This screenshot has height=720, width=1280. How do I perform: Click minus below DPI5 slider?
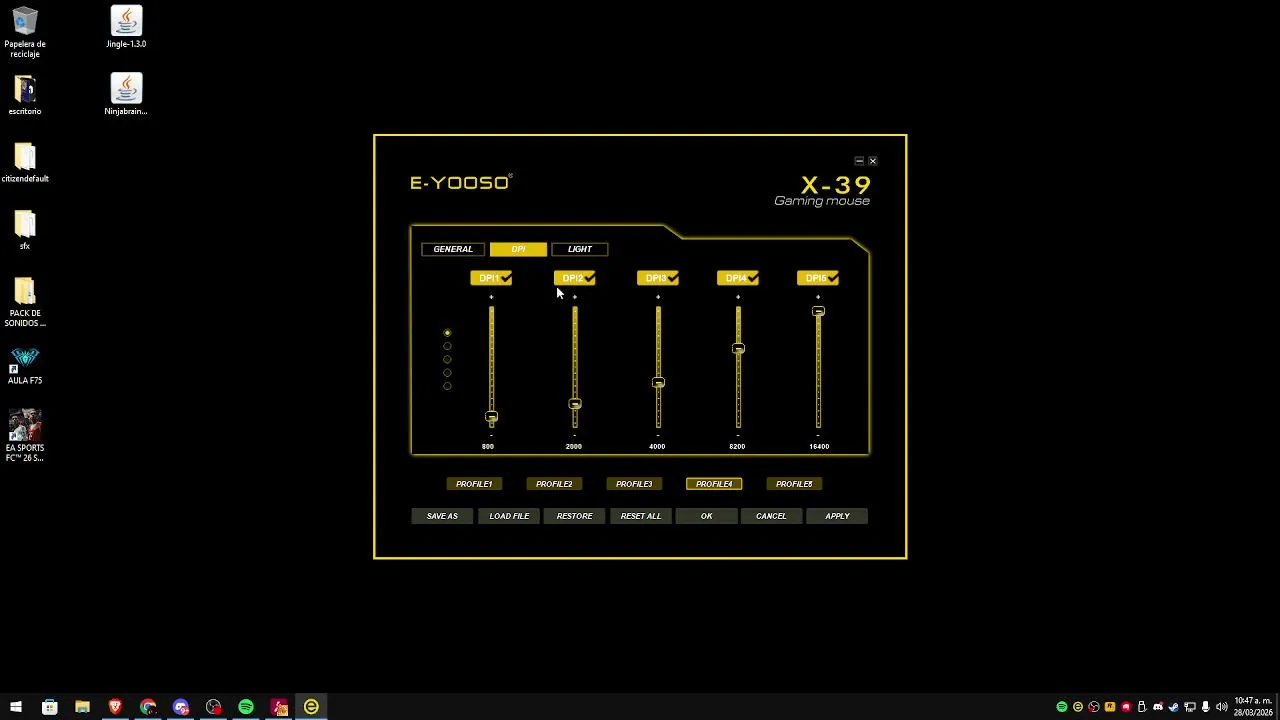(x=818, y=436)
